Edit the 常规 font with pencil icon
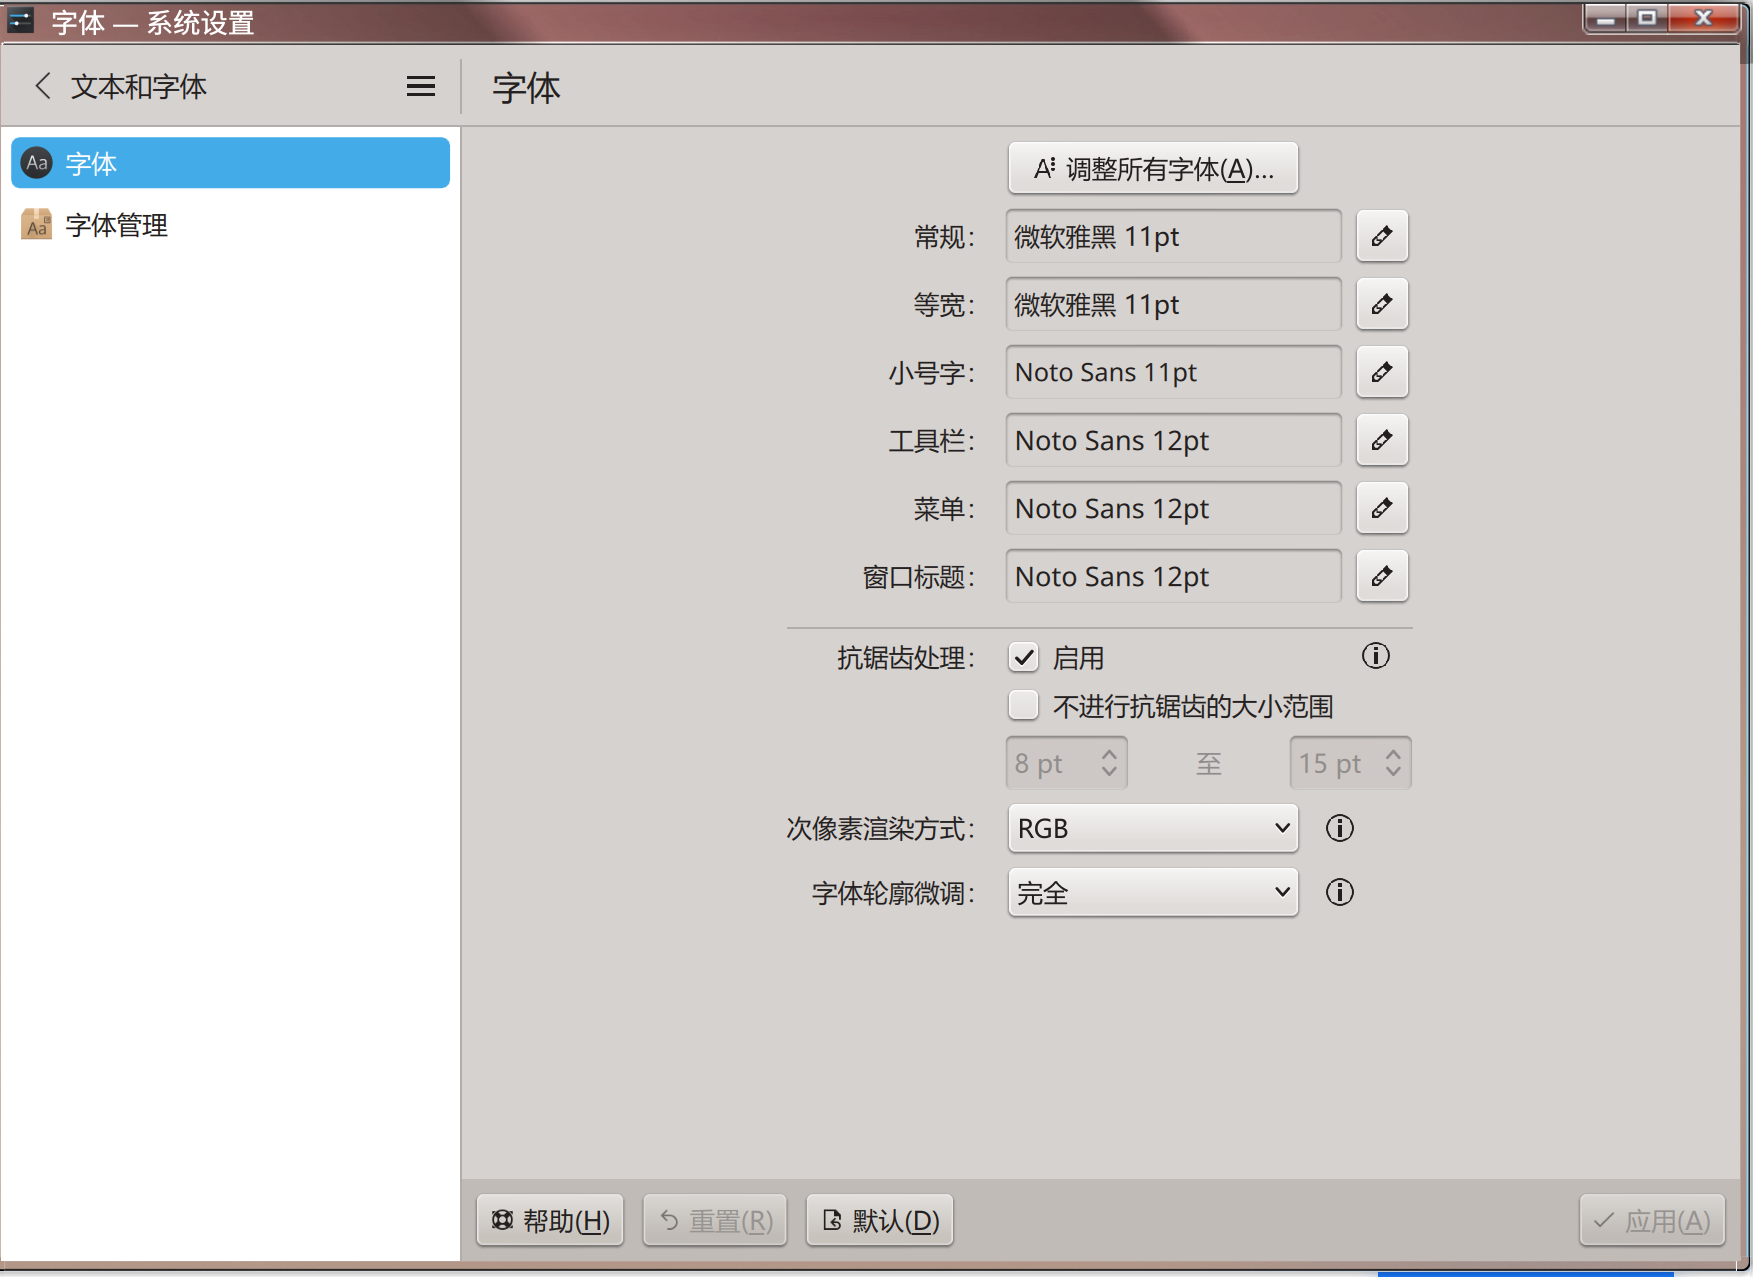Image resolution: width=1753 pixels, height=1277 pixels. [1382, 236]
